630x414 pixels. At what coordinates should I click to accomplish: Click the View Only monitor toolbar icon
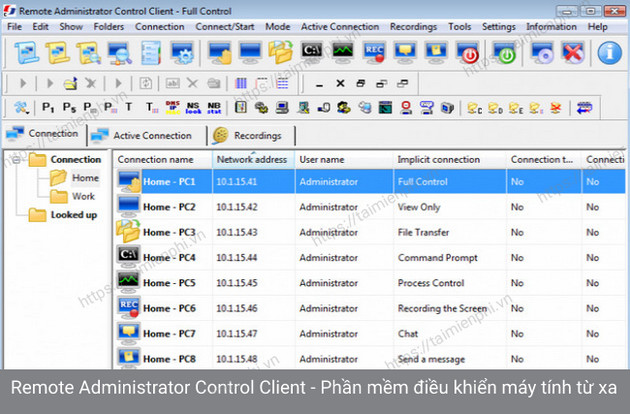(x=250, y=53)
